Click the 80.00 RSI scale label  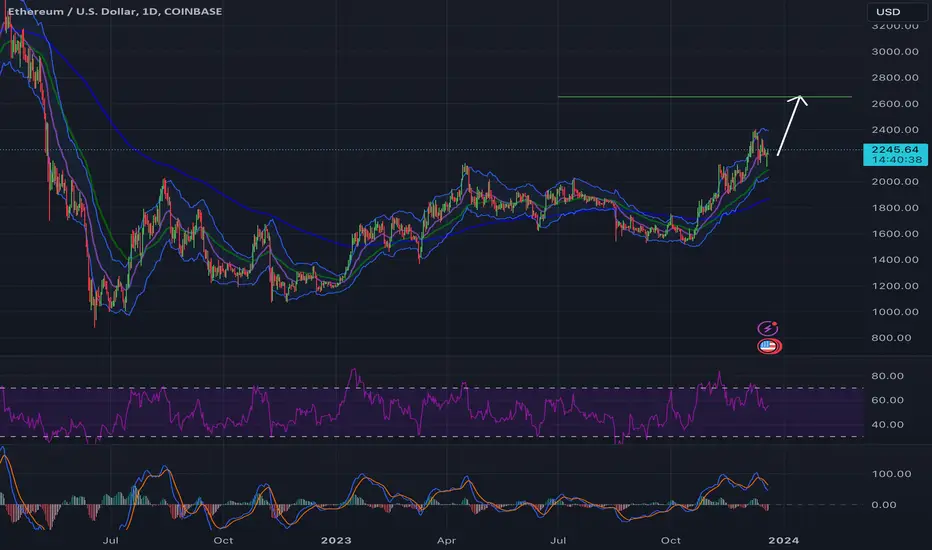pyautogui.click(x=887, y=376)
